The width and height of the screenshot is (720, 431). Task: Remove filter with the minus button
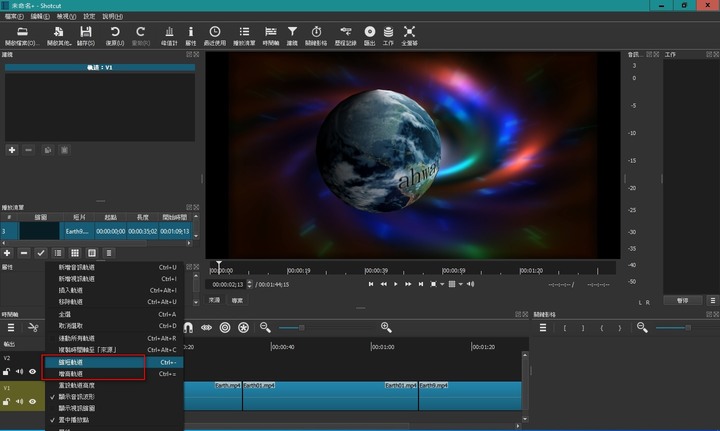28,150
